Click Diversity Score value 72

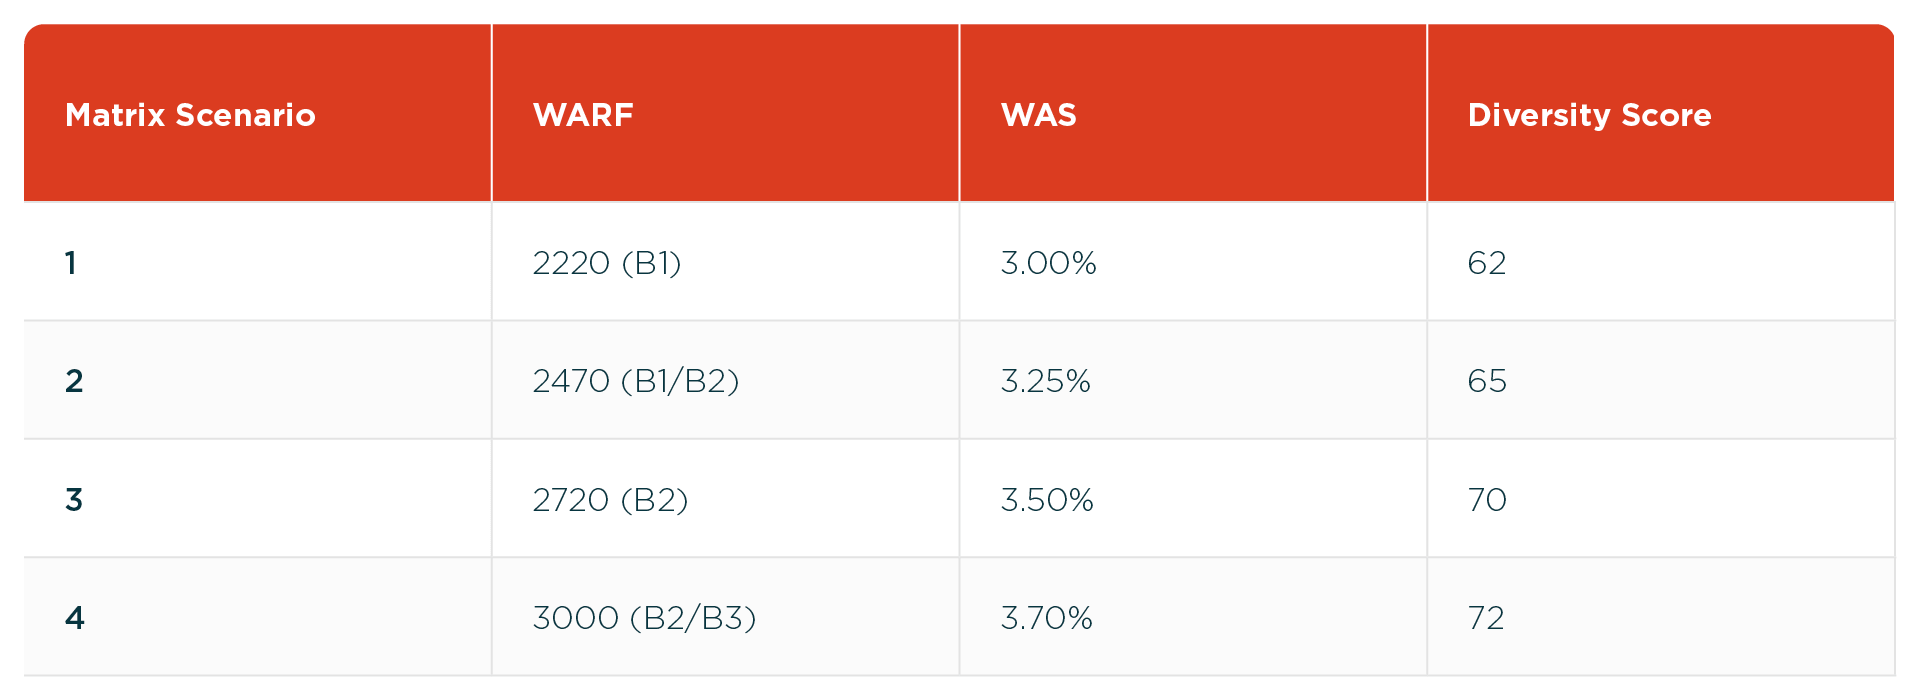click(x=1485, y=618)
